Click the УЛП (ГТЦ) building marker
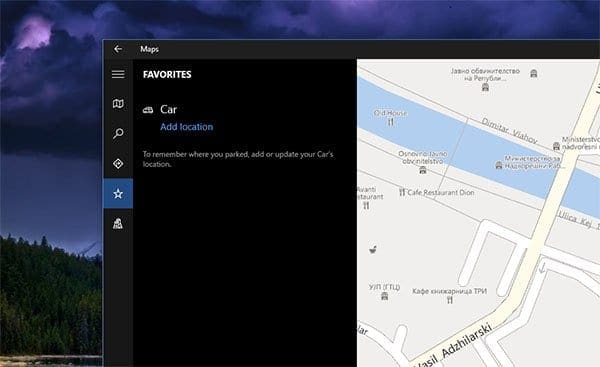The height and width of the screenshot is (367, 600). click(x=385, y=296)
